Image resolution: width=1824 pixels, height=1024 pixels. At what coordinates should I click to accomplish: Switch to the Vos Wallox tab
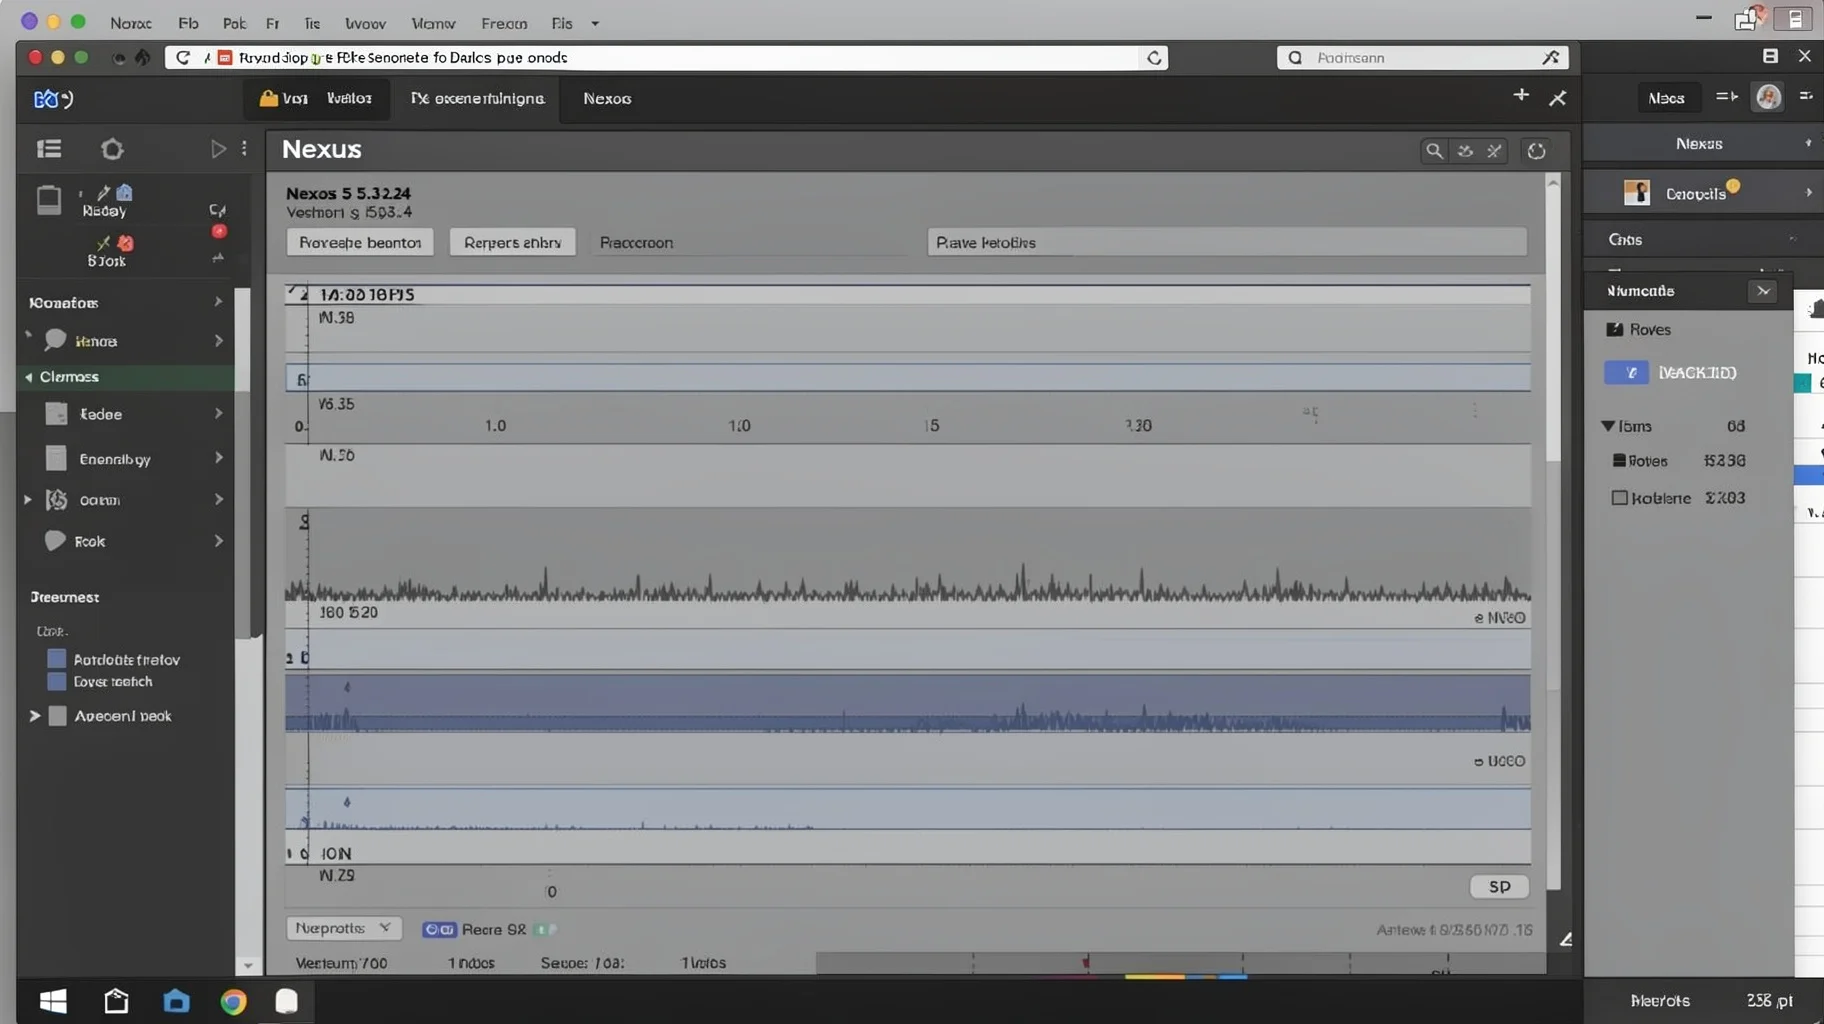coord(316,98)
